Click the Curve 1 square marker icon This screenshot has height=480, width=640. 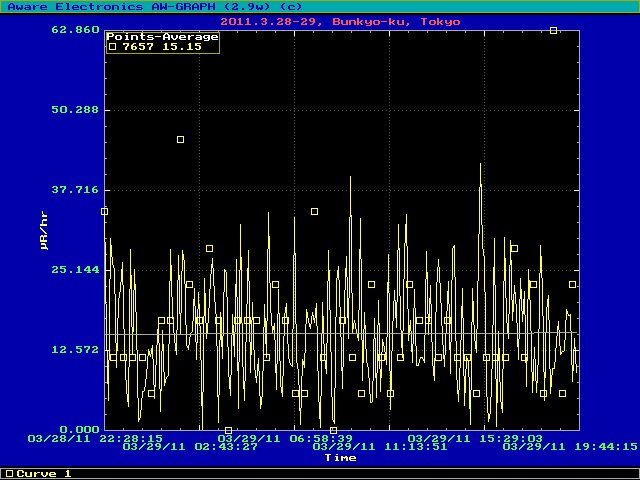[9, 473]
